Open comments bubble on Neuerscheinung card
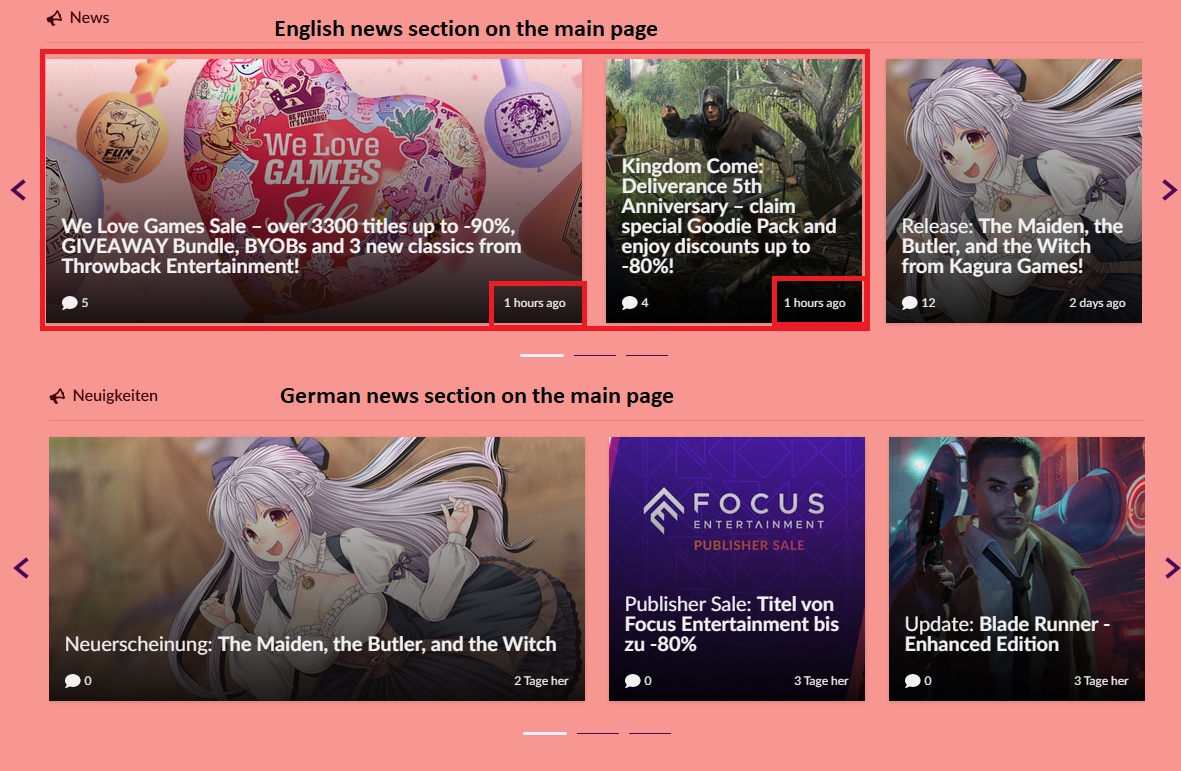The image size is (1181, 771). coord(72,681)
